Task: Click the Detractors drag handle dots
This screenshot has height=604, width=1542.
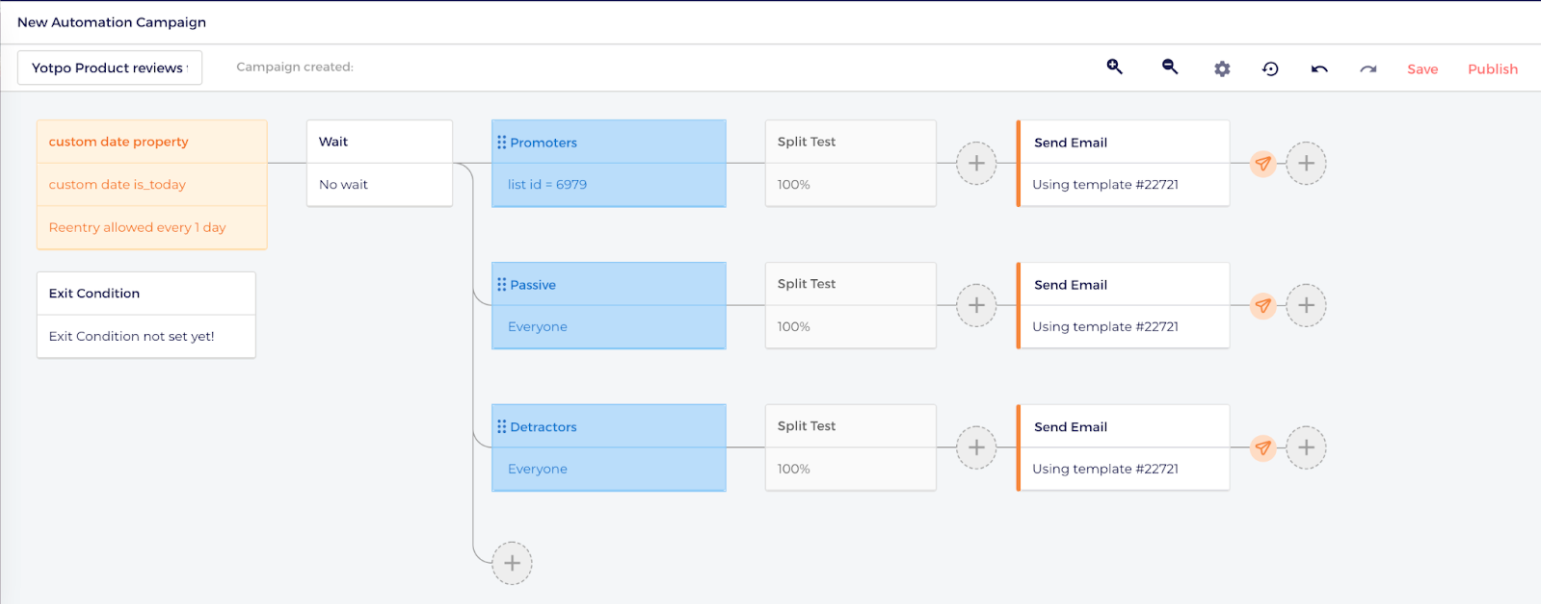Action: tap(501, 426)
